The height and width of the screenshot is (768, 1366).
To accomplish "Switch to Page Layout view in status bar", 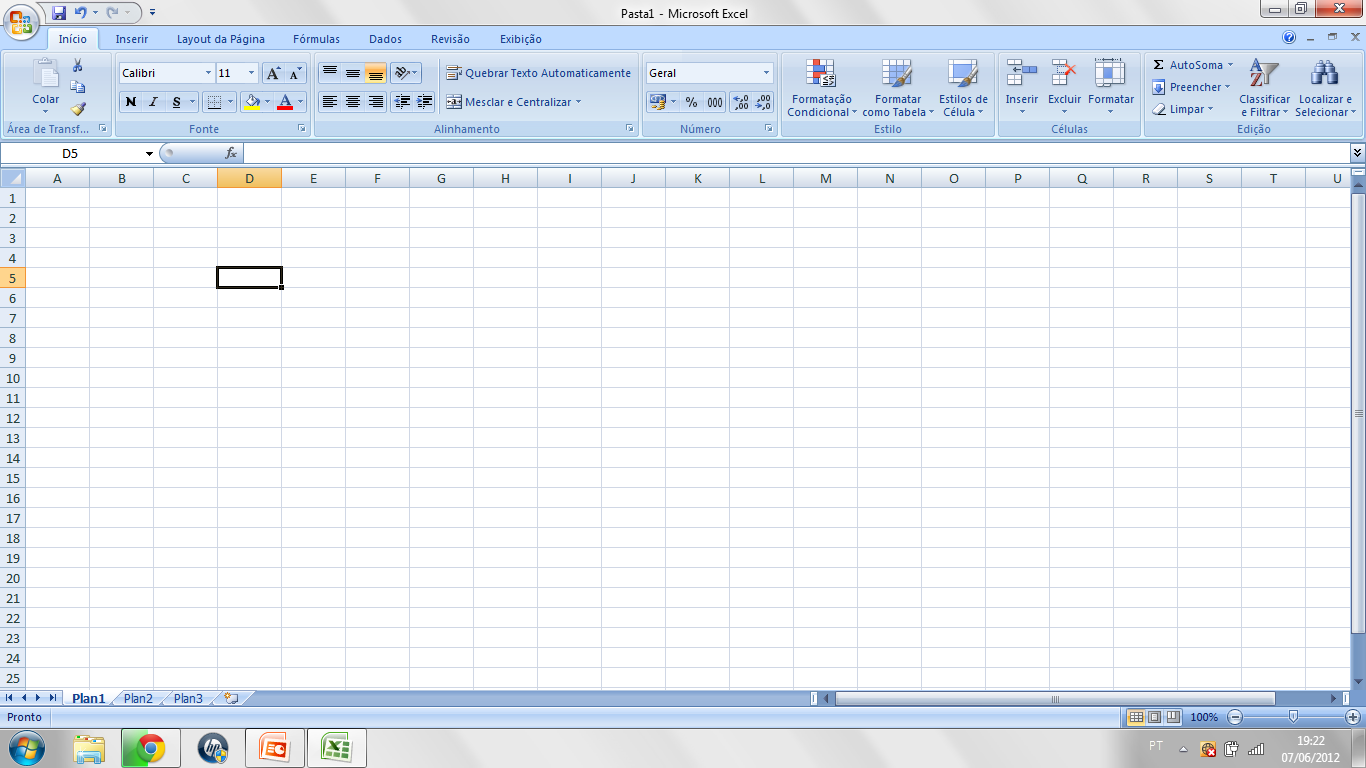I will pos(1154,717).
